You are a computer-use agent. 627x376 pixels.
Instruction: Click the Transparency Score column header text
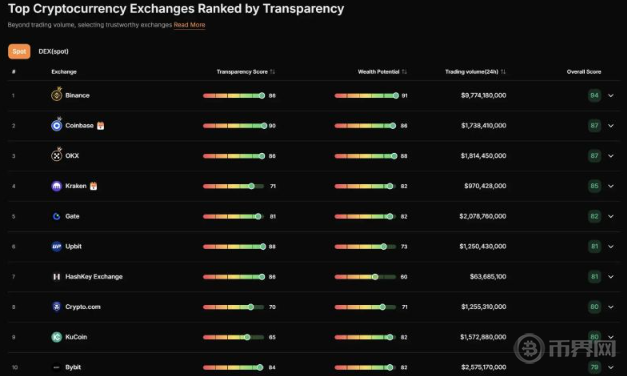[242, 72]
